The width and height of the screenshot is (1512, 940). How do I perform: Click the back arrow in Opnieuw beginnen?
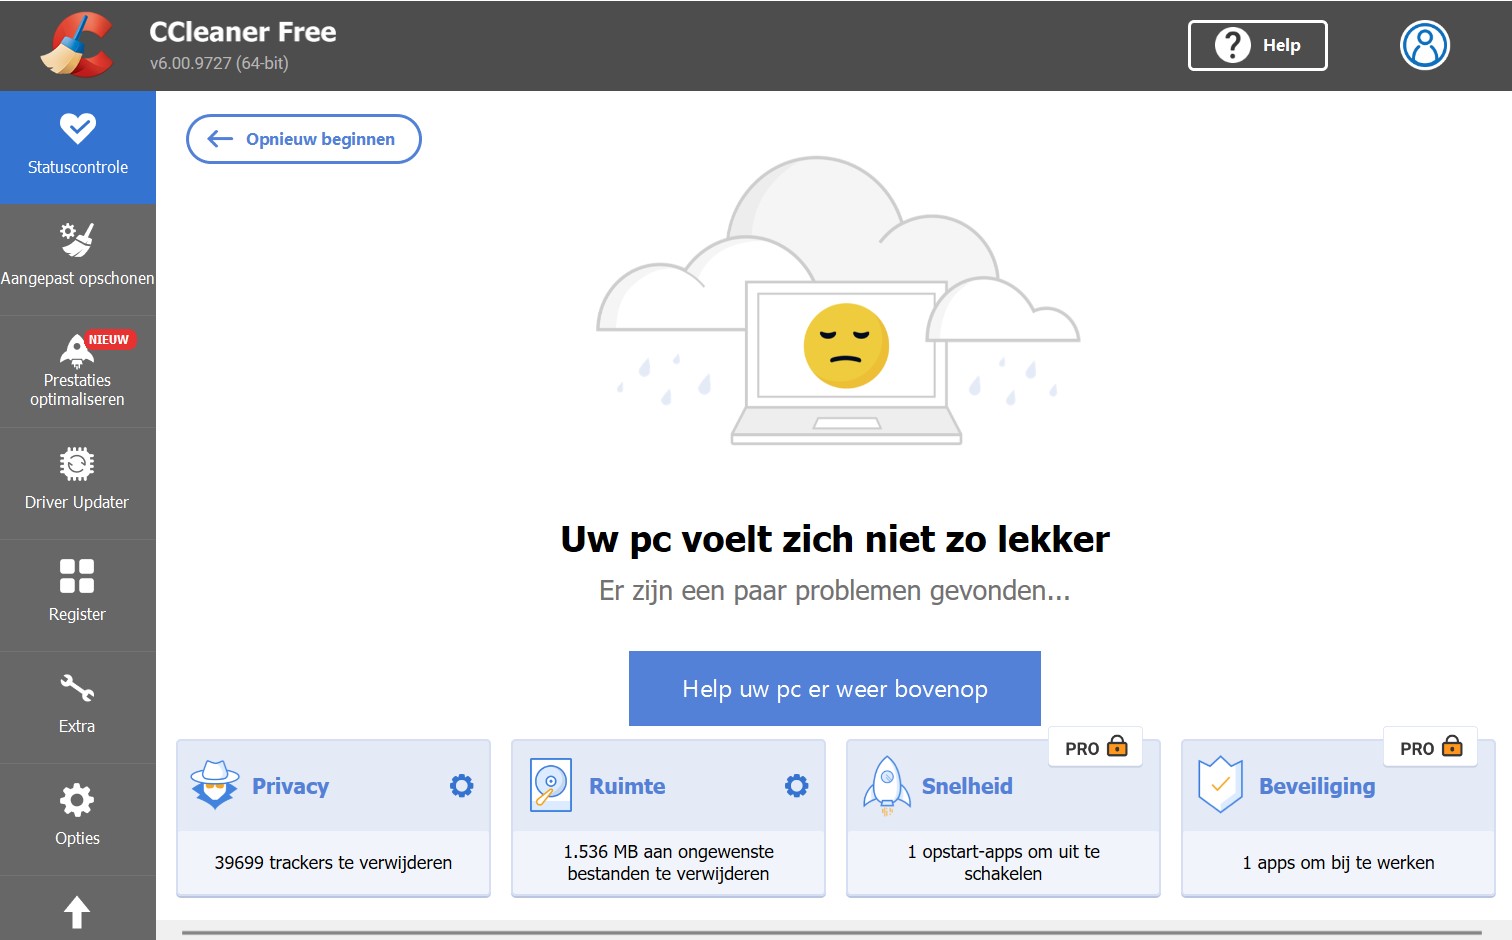coord(220,139)
